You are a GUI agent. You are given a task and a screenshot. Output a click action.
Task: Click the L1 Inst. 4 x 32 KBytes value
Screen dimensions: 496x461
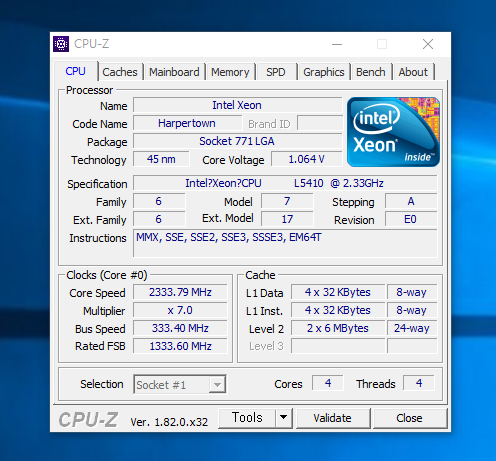(x=338, y=310)
